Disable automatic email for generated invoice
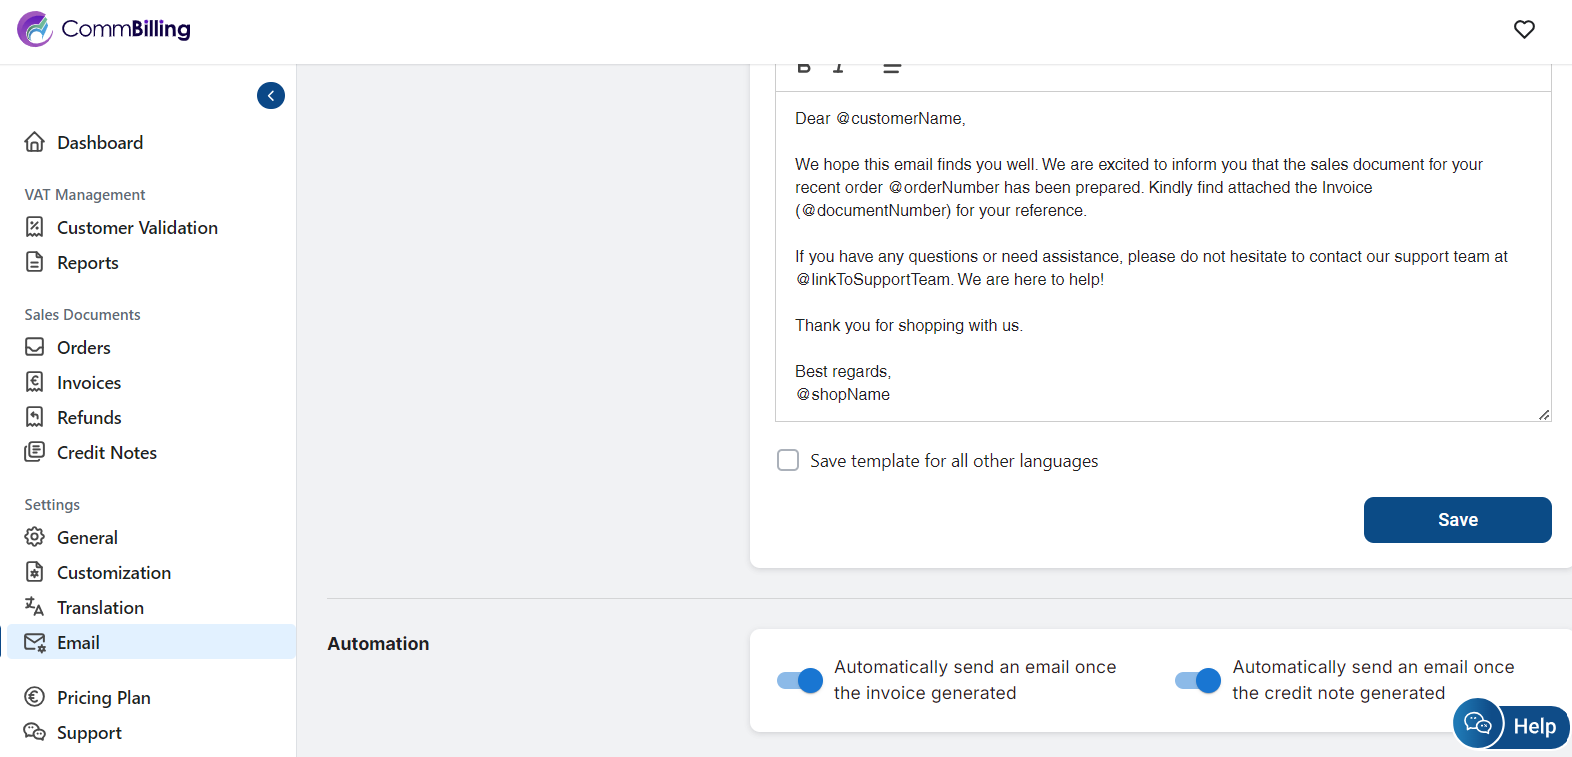 (800, 681)
